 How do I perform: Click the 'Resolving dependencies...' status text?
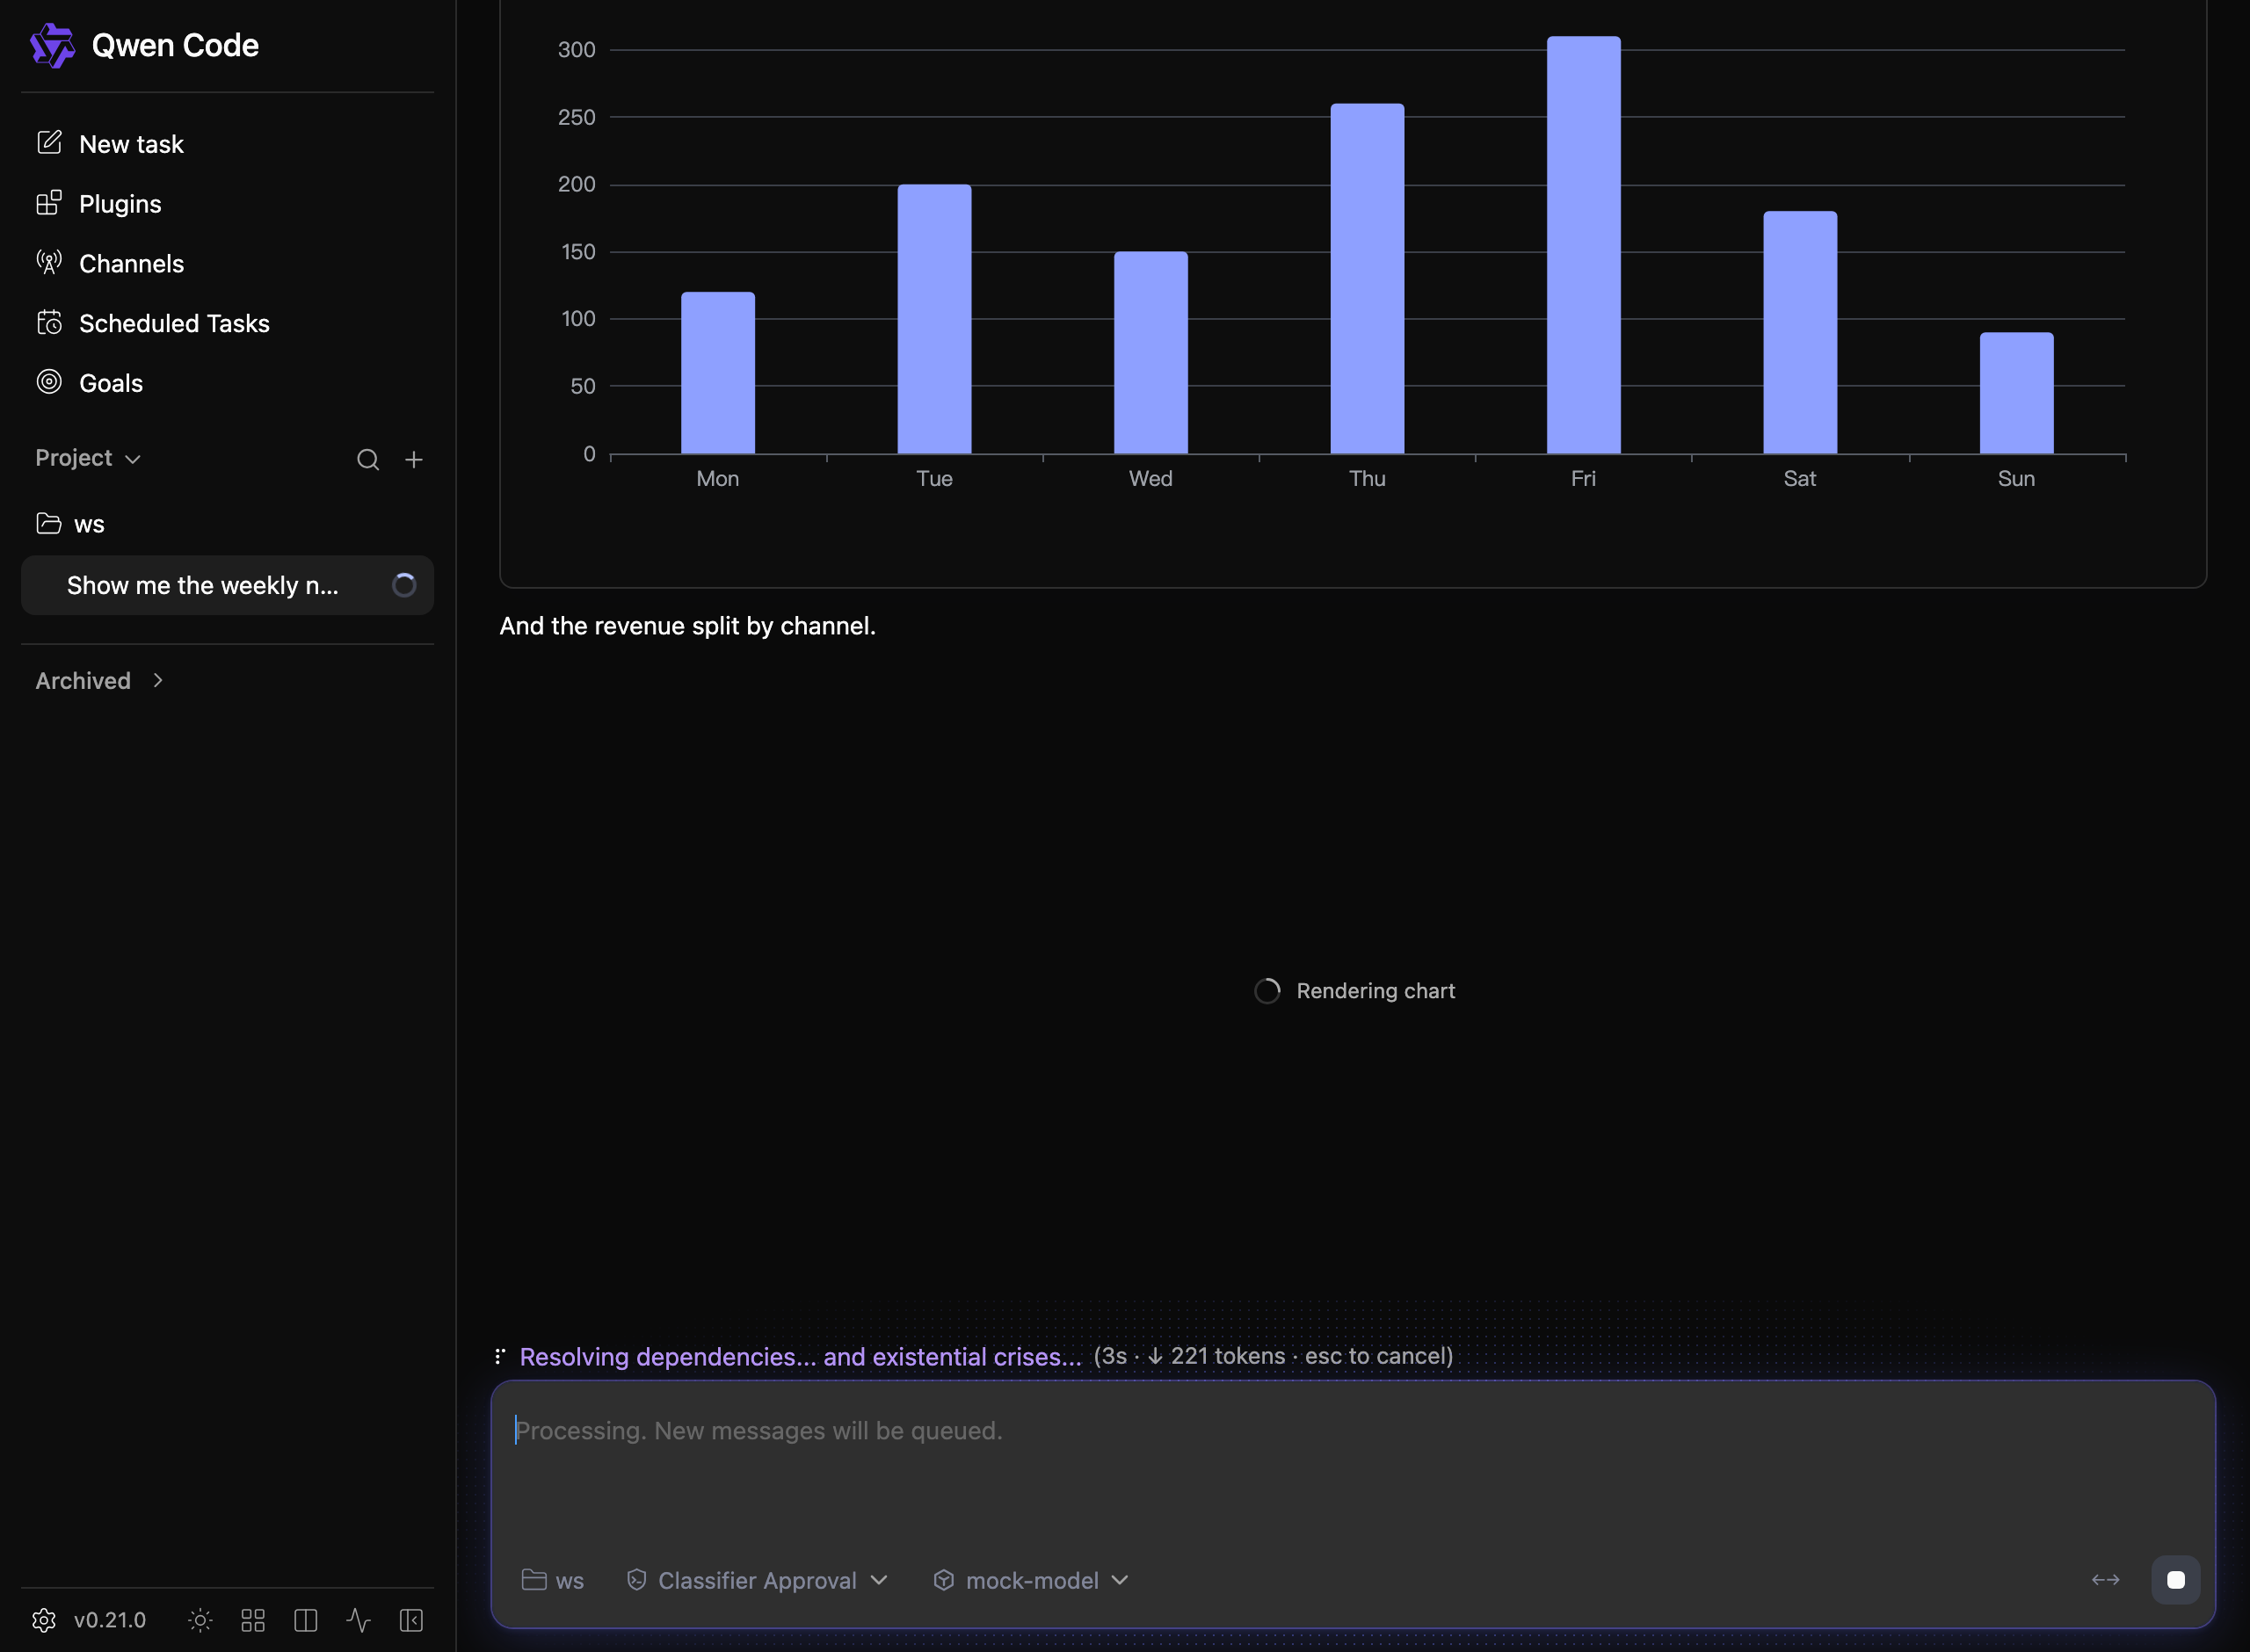[x=800, y=1356]
